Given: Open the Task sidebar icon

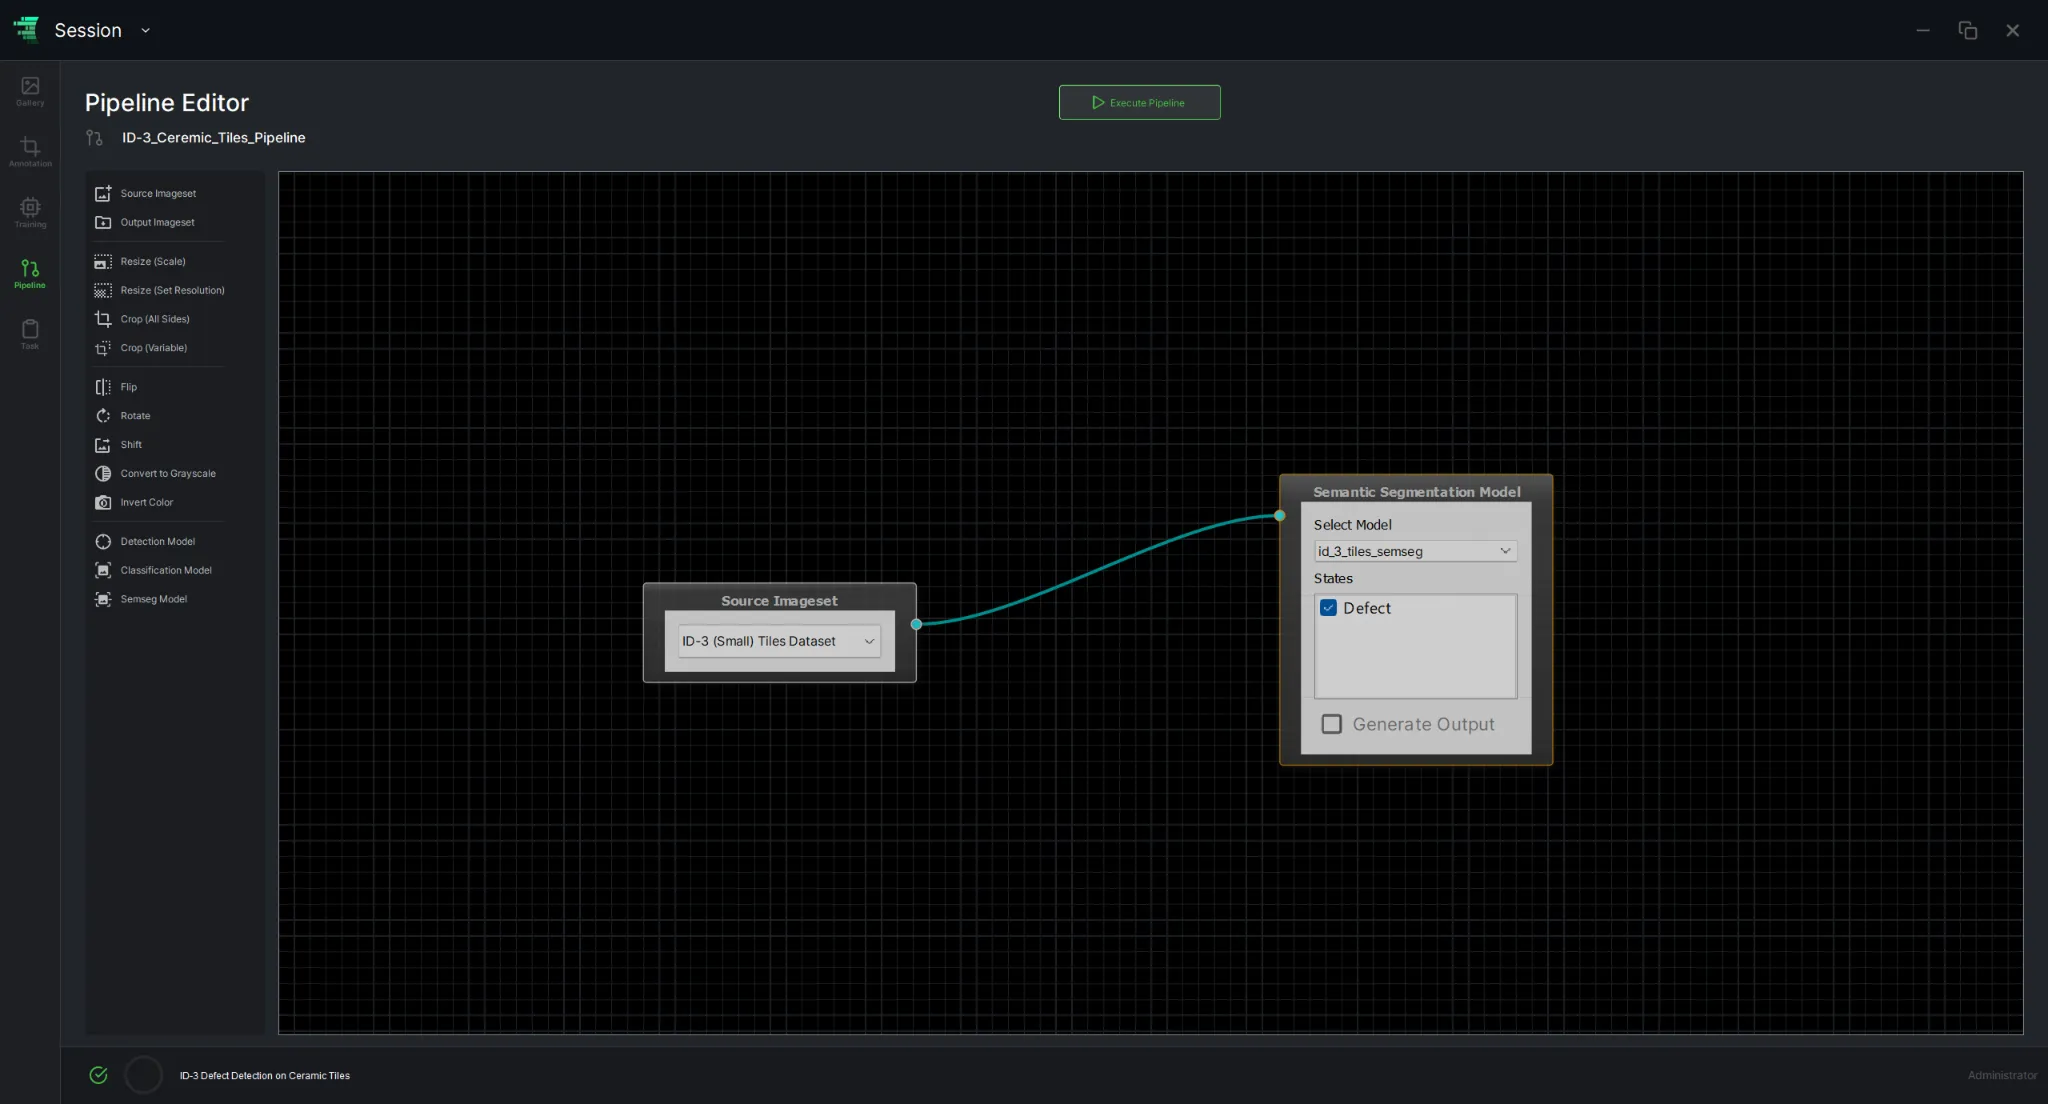Looking at the screenshot, I should (x=30, y=334).
